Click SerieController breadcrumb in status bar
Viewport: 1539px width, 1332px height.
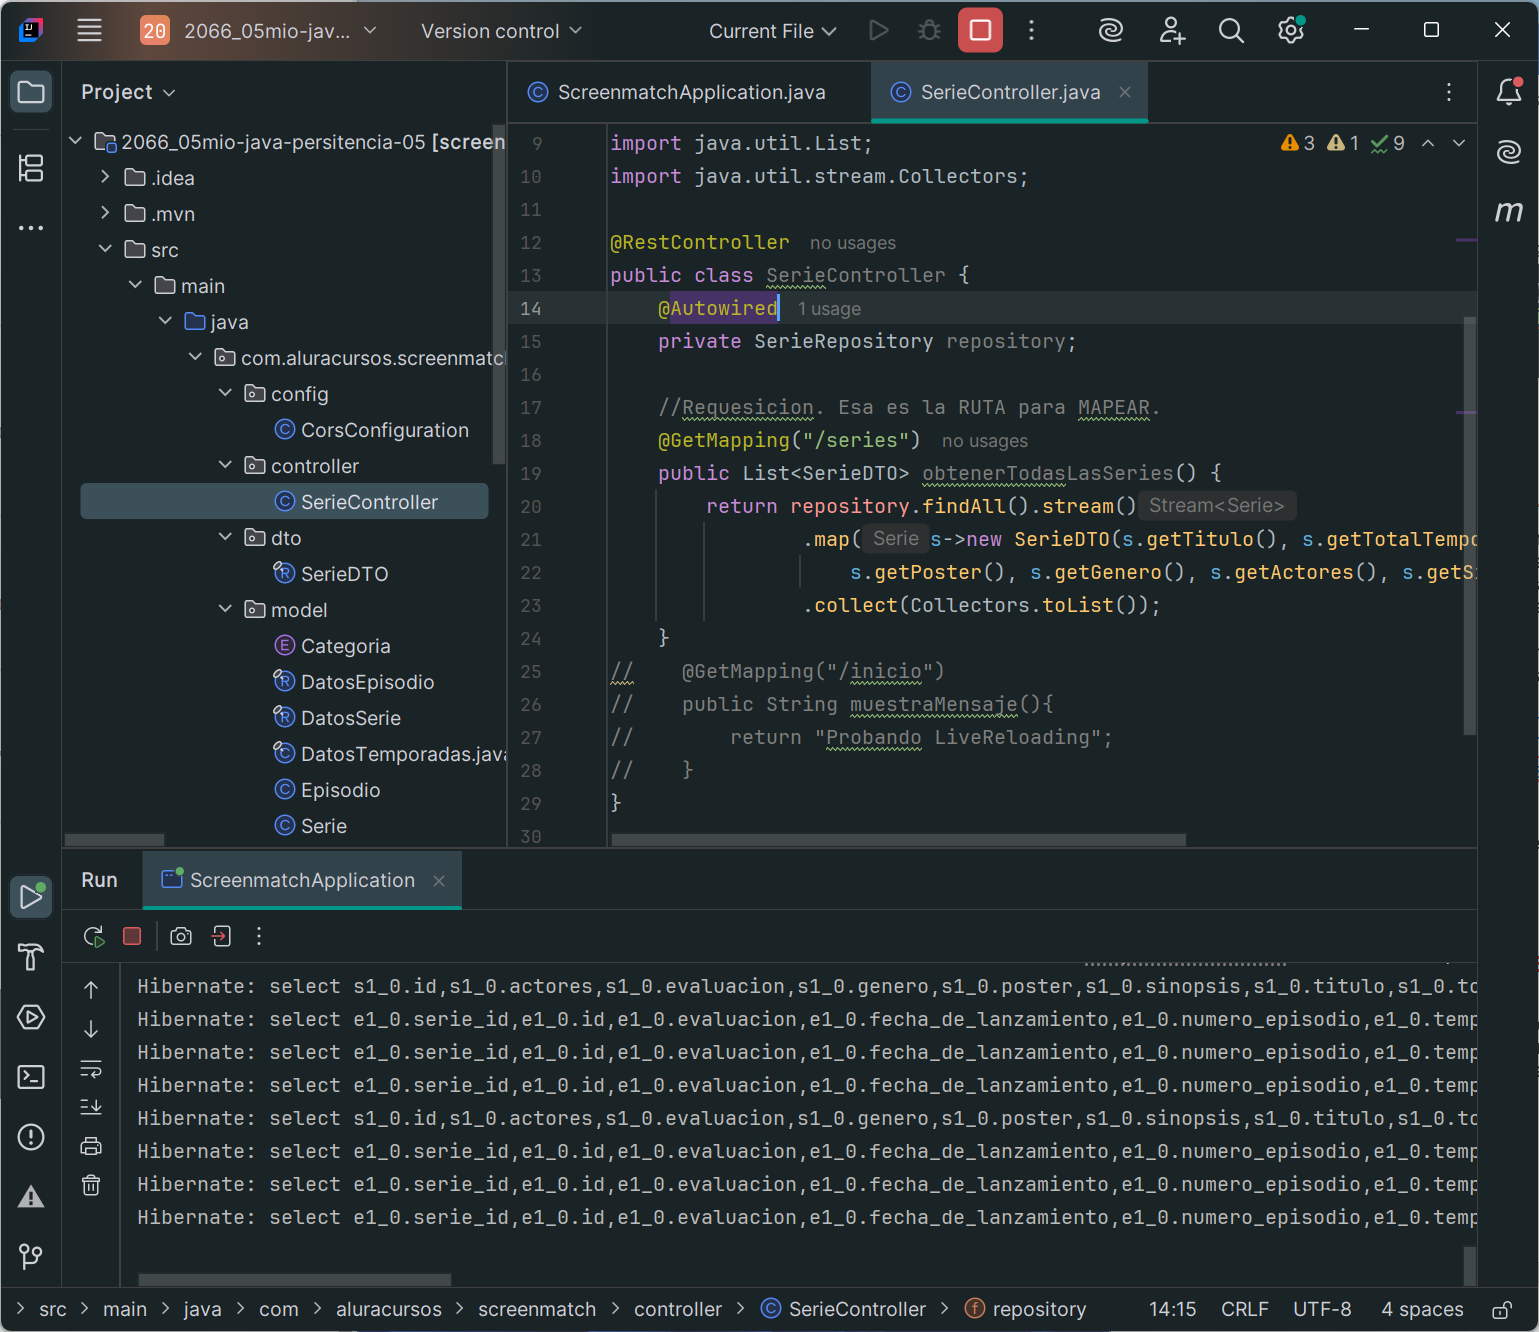(843, 1309)
